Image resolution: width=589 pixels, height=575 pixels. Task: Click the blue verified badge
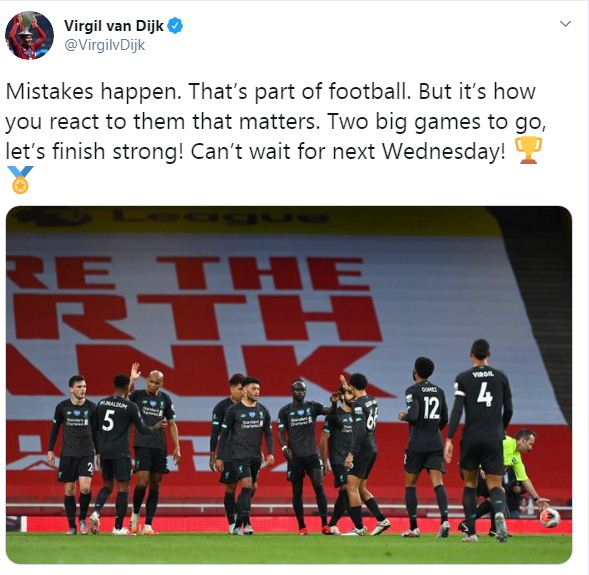pos(175,26)
